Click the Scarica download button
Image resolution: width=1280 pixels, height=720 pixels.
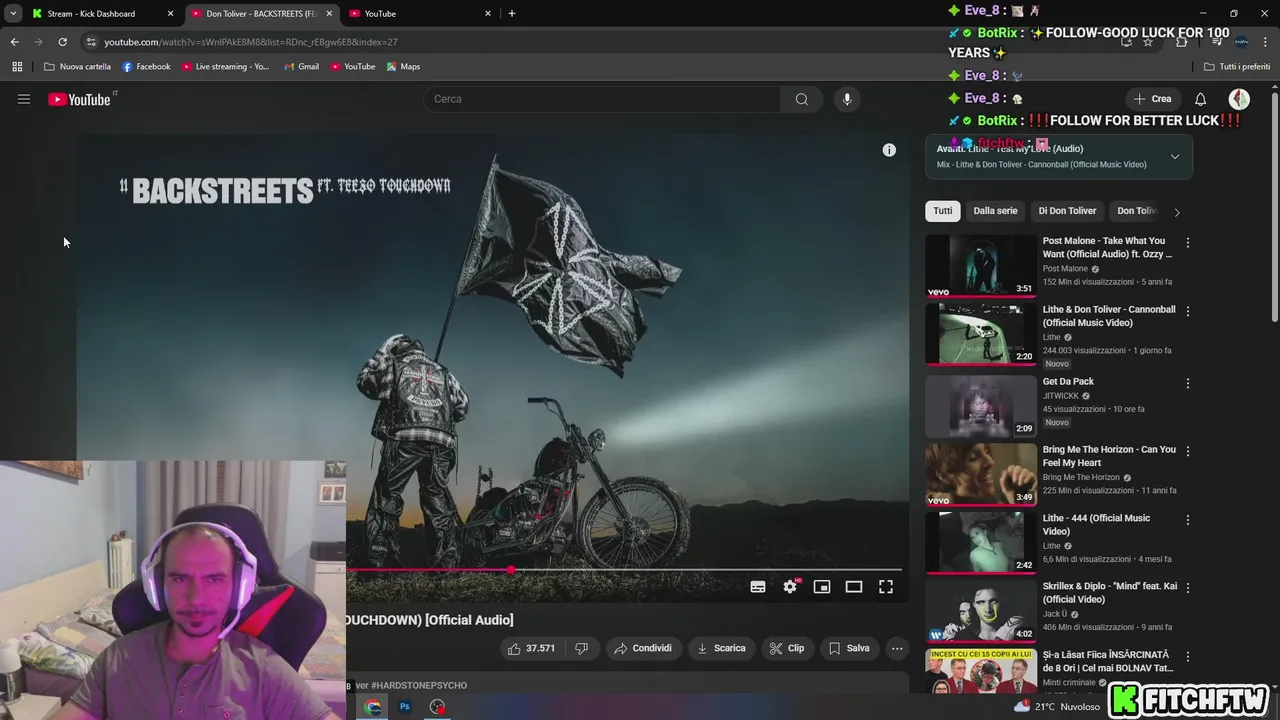pyautogui.click(x=721, y=648)
